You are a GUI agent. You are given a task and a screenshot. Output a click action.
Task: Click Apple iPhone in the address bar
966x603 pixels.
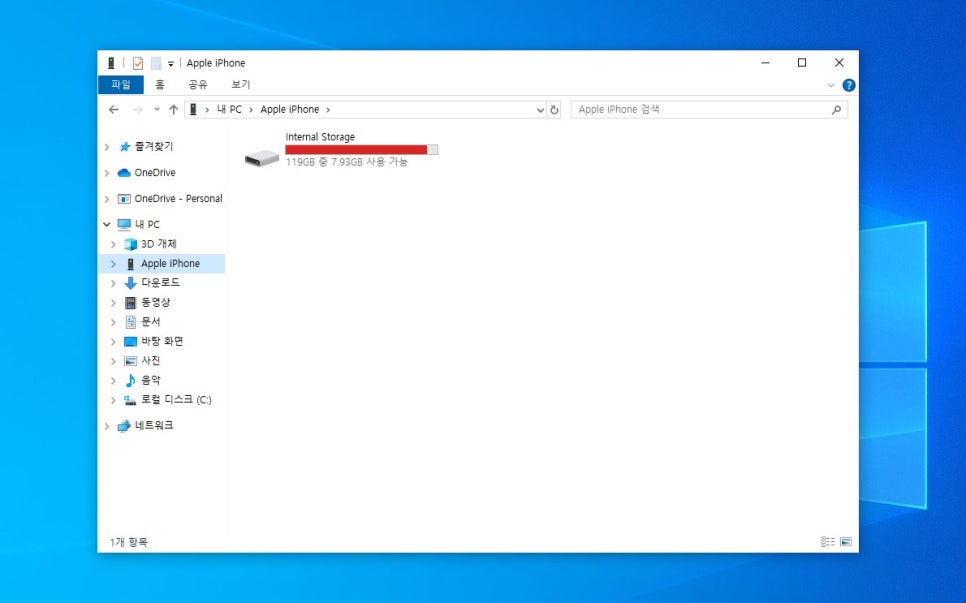[290, 110]
